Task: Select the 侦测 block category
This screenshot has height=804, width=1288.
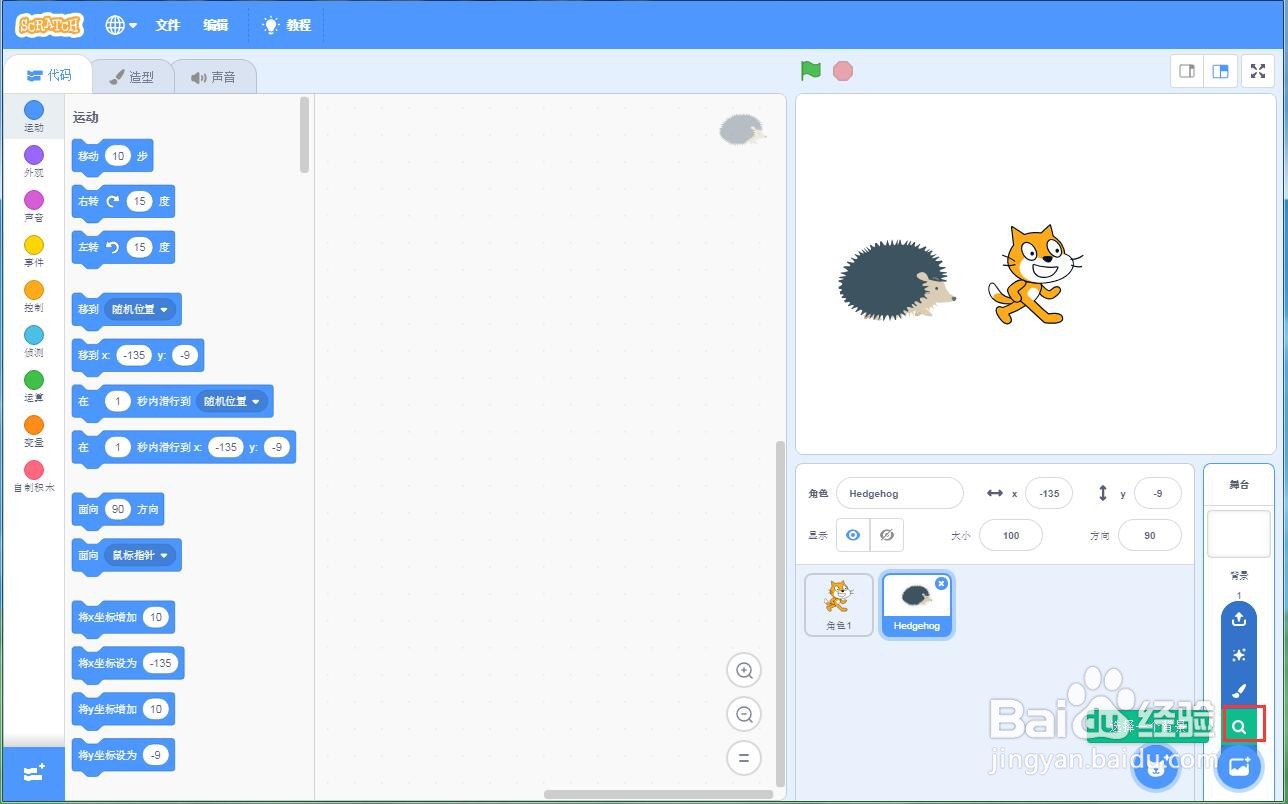Action: click(x=34, y=341)
